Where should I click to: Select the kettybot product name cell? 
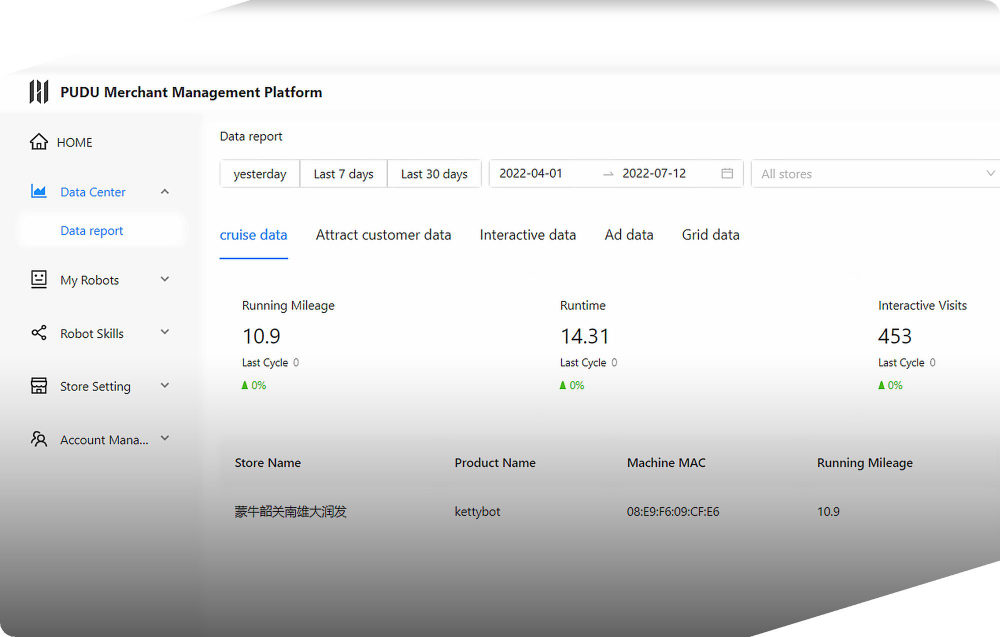tap(477, 511)
